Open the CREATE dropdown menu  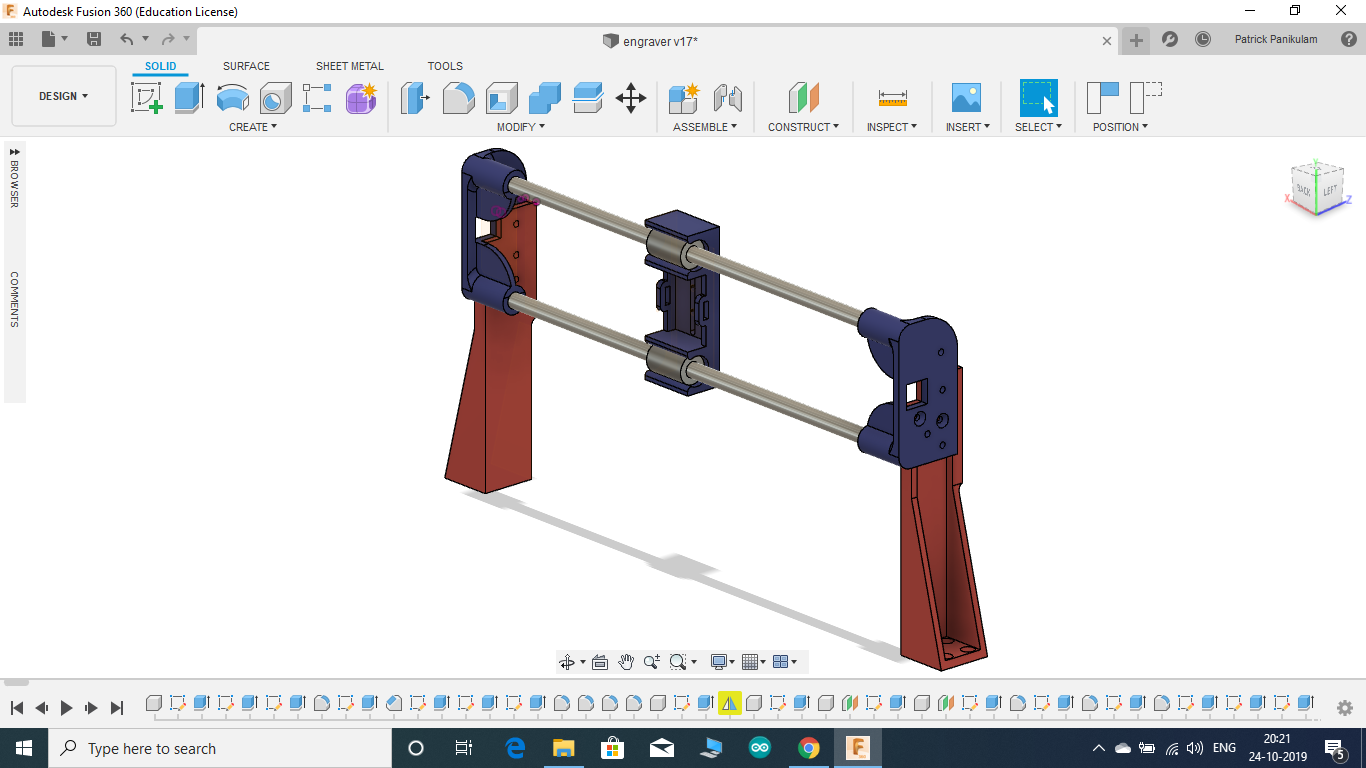coord(252,126)
